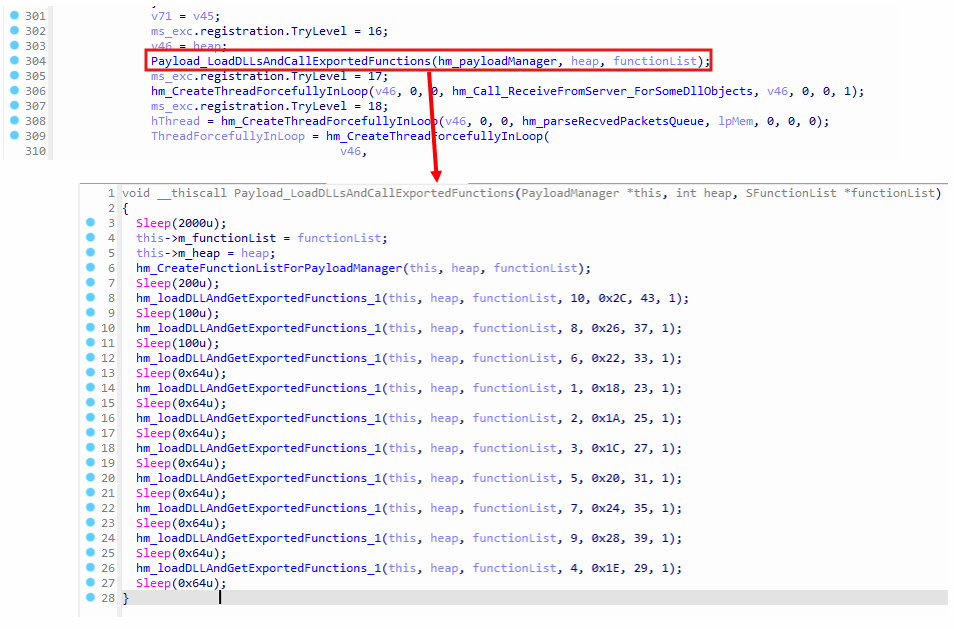Select 0x1C constant on line 18
The image size is (954, 629).
605,448
